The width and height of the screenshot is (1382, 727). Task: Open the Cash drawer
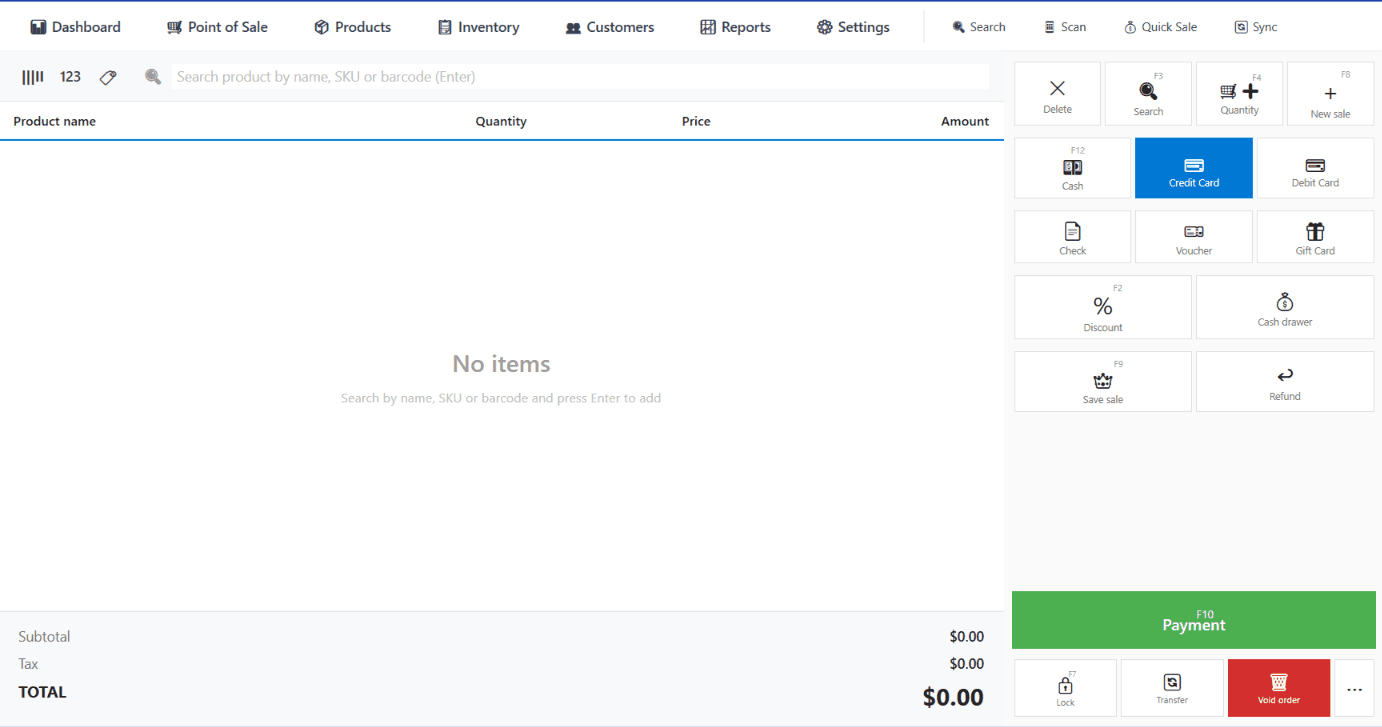pos(1285,308)
